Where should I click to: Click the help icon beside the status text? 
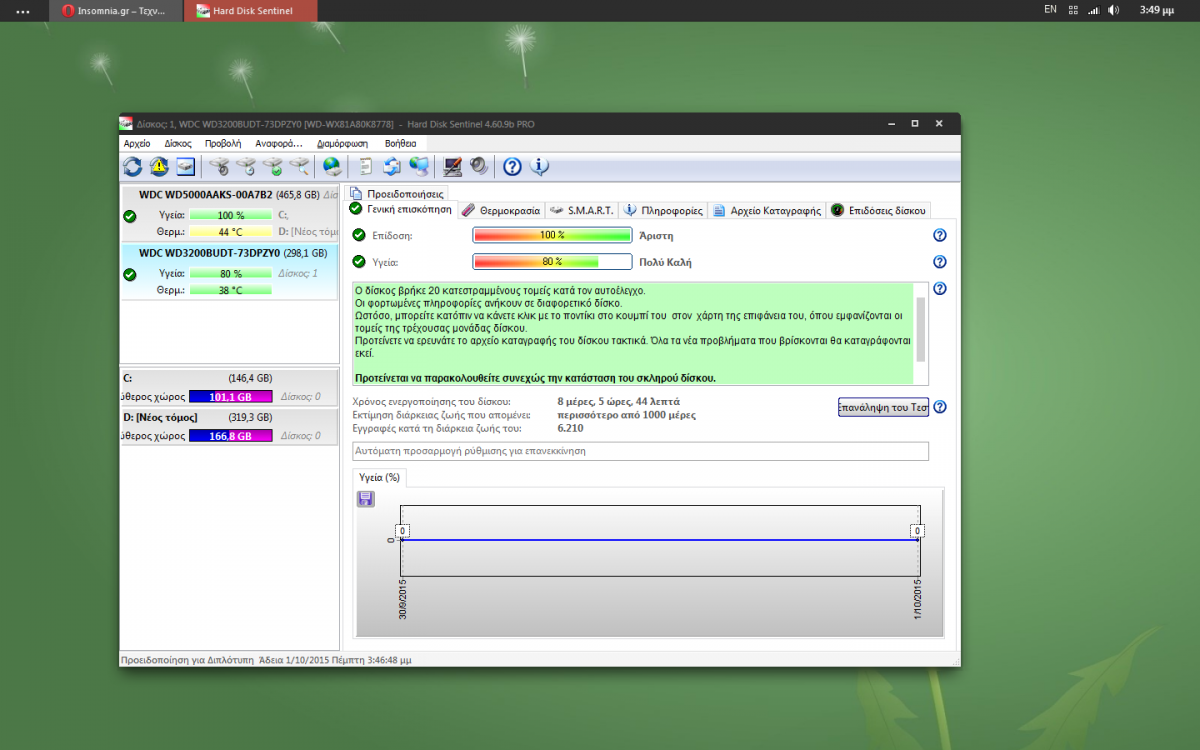tap(939, 289)
